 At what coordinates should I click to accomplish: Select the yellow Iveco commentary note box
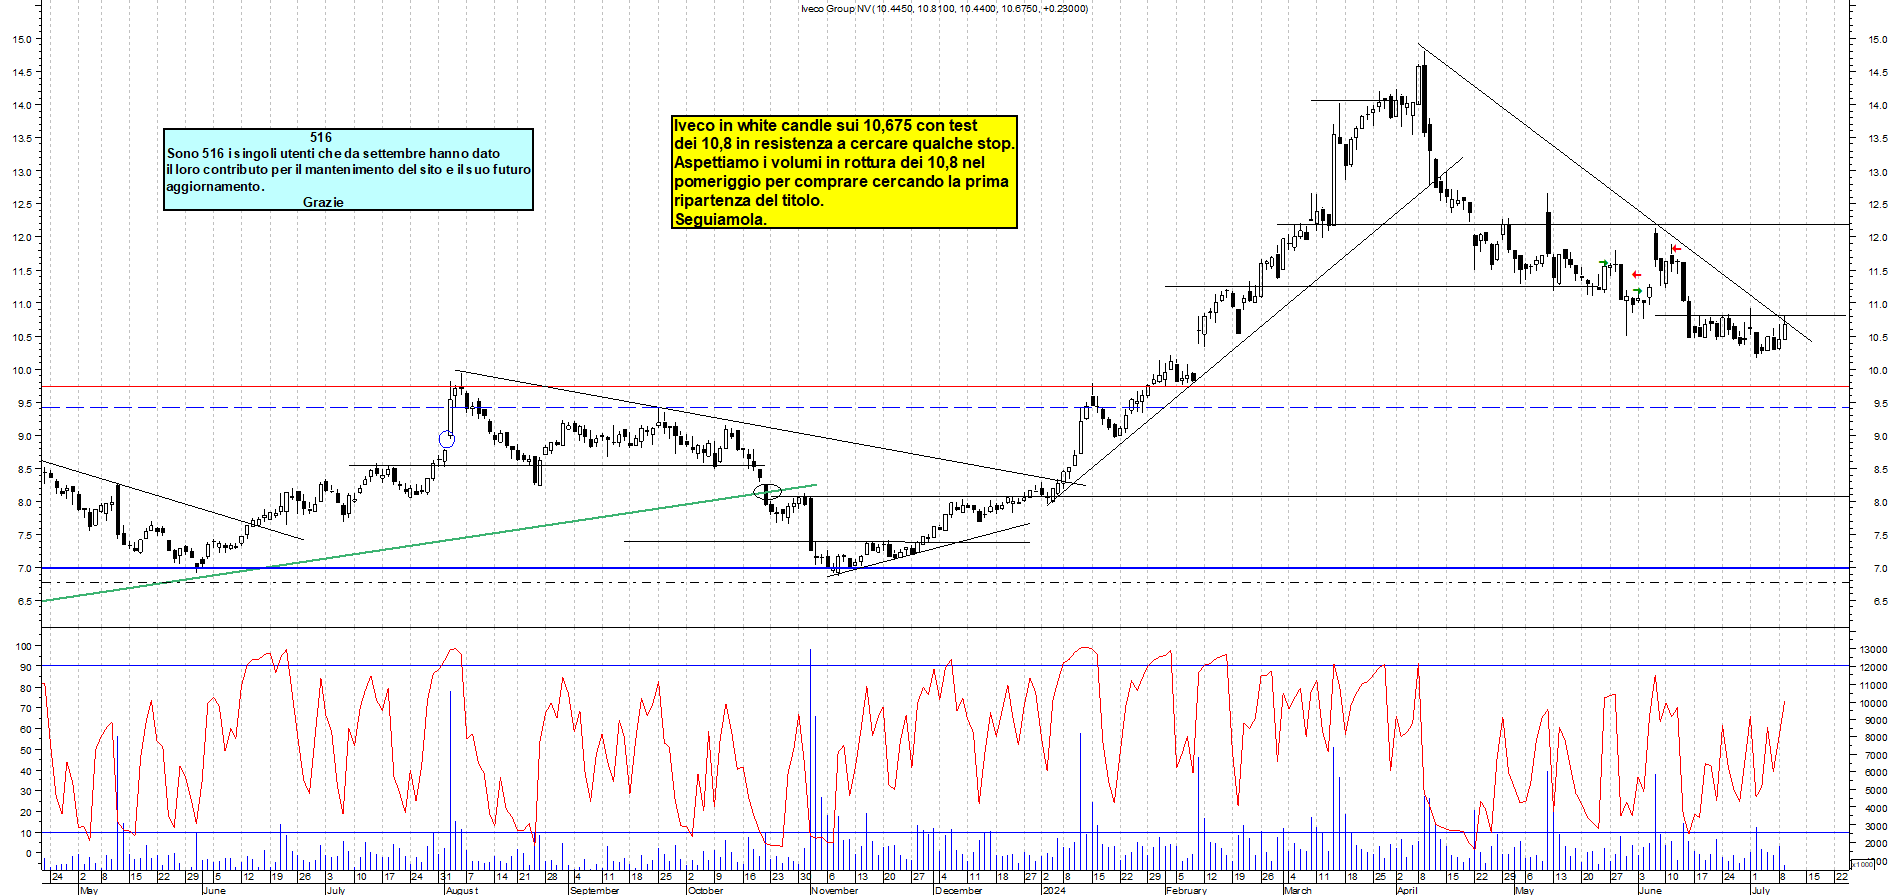tap(844, 172)
